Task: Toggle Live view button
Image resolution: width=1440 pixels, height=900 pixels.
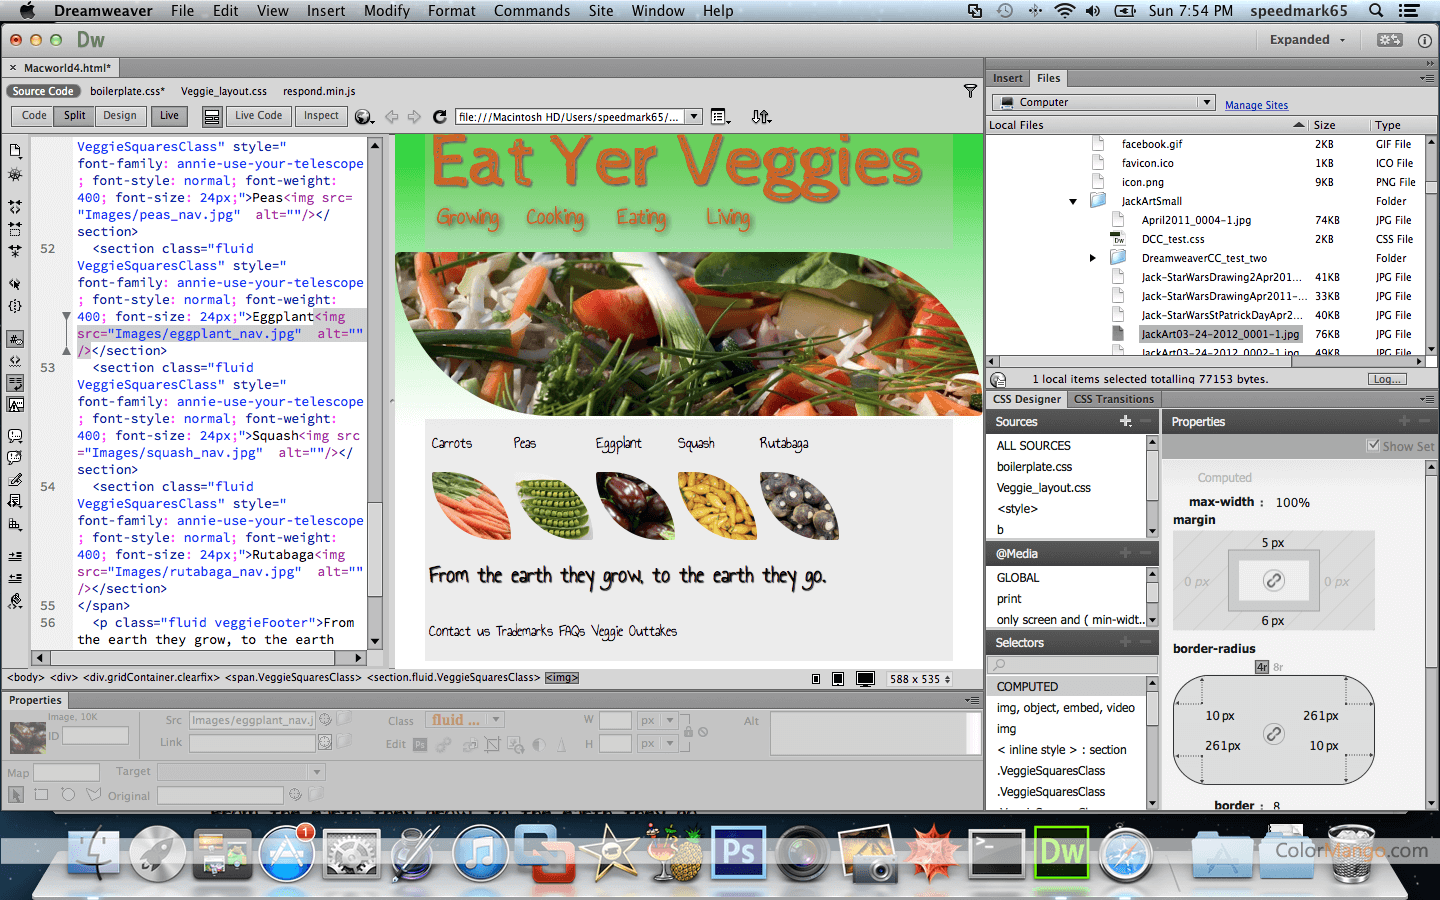Action: pos(169,116)
